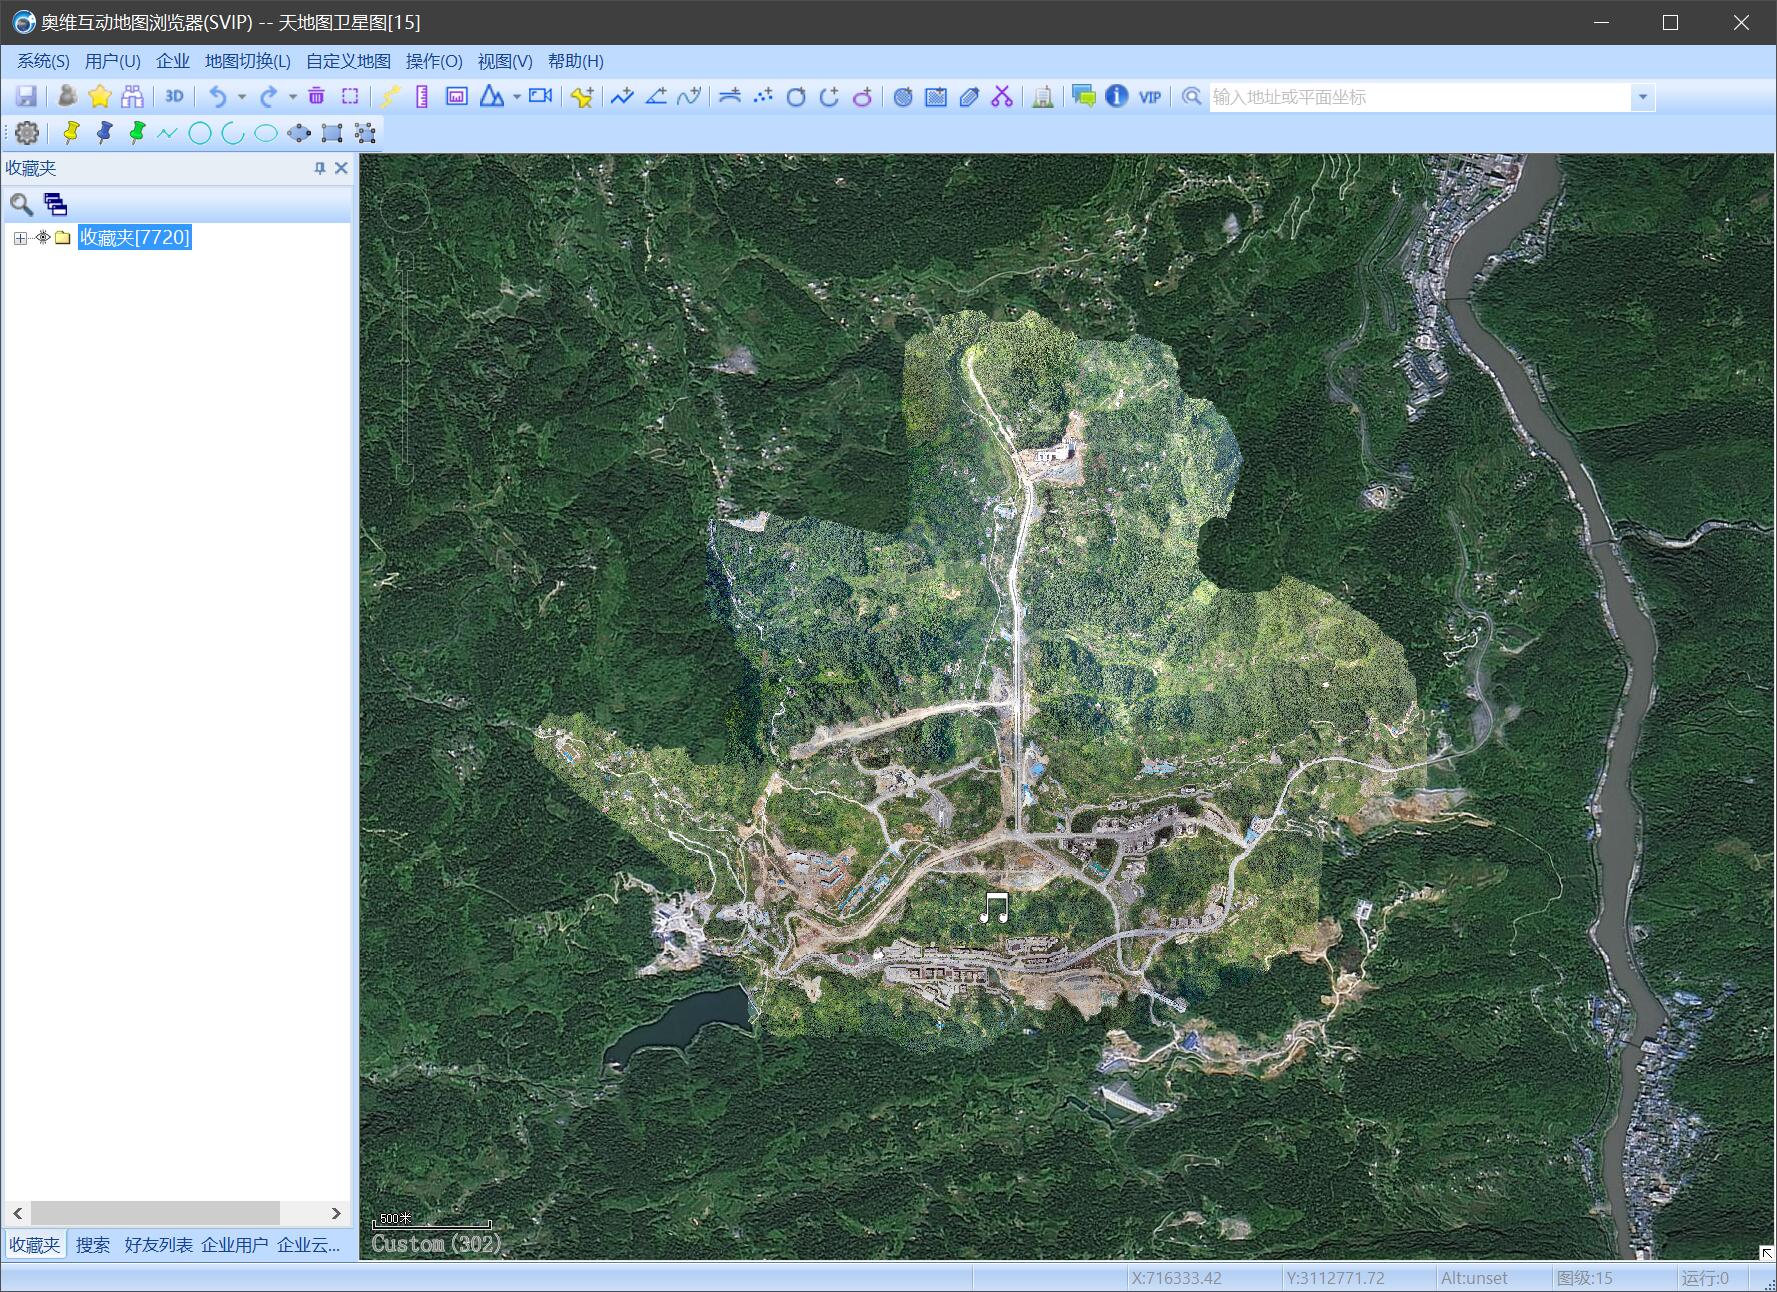Select the purple ruler measure tool
The image size is (1777, 1292).
422,96
